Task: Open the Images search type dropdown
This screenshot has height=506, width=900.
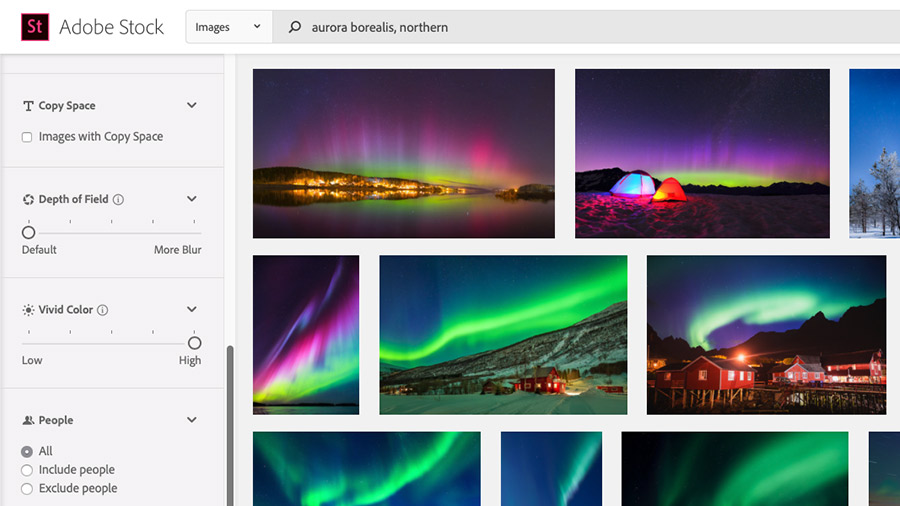Action: tap(228, 27)
